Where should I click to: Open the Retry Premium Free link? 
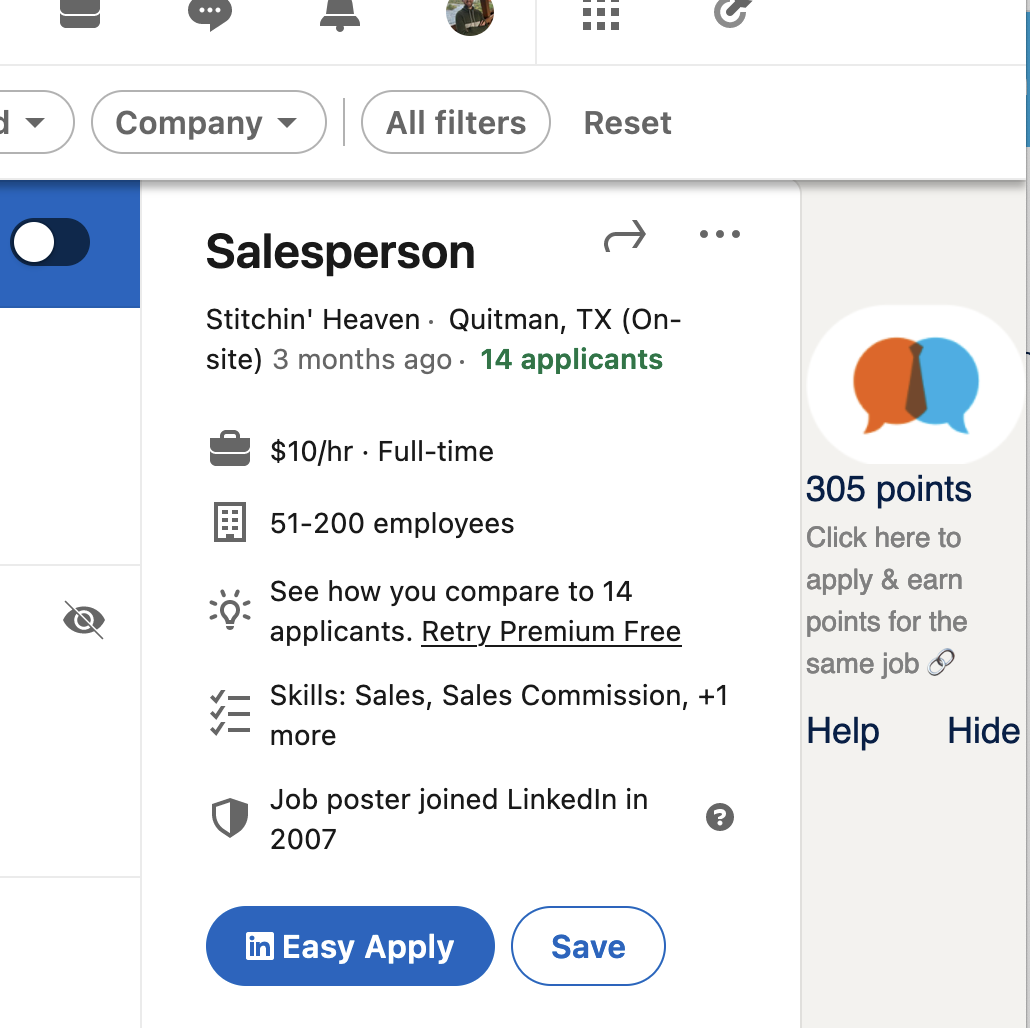click(551, 632)
